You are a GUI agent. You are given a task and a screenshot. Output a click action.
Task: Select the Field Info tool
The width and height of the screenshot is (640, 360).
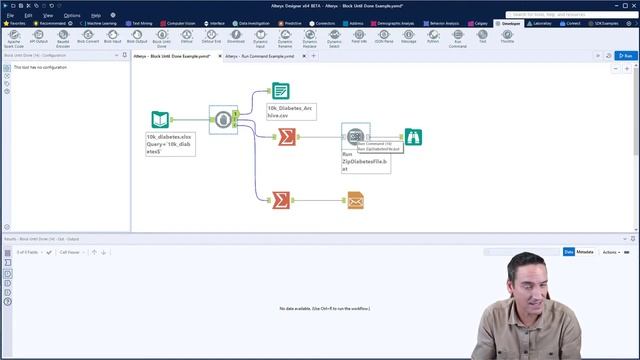pos(359,37)
